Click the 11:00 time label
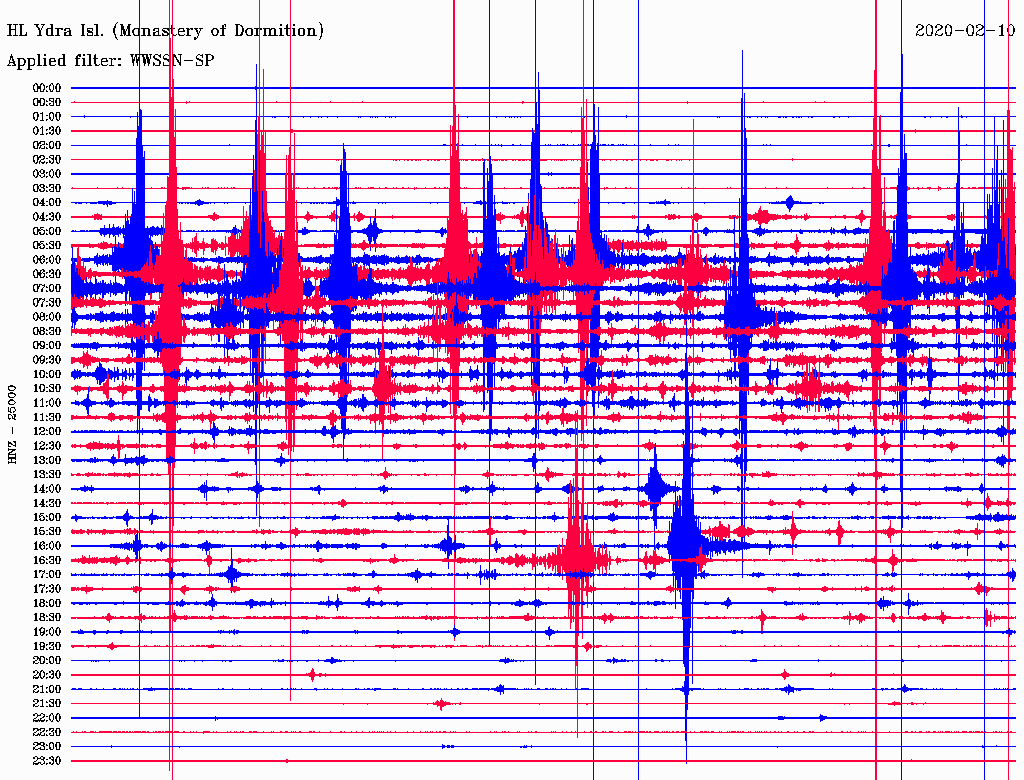 click(x=47, y=403)
